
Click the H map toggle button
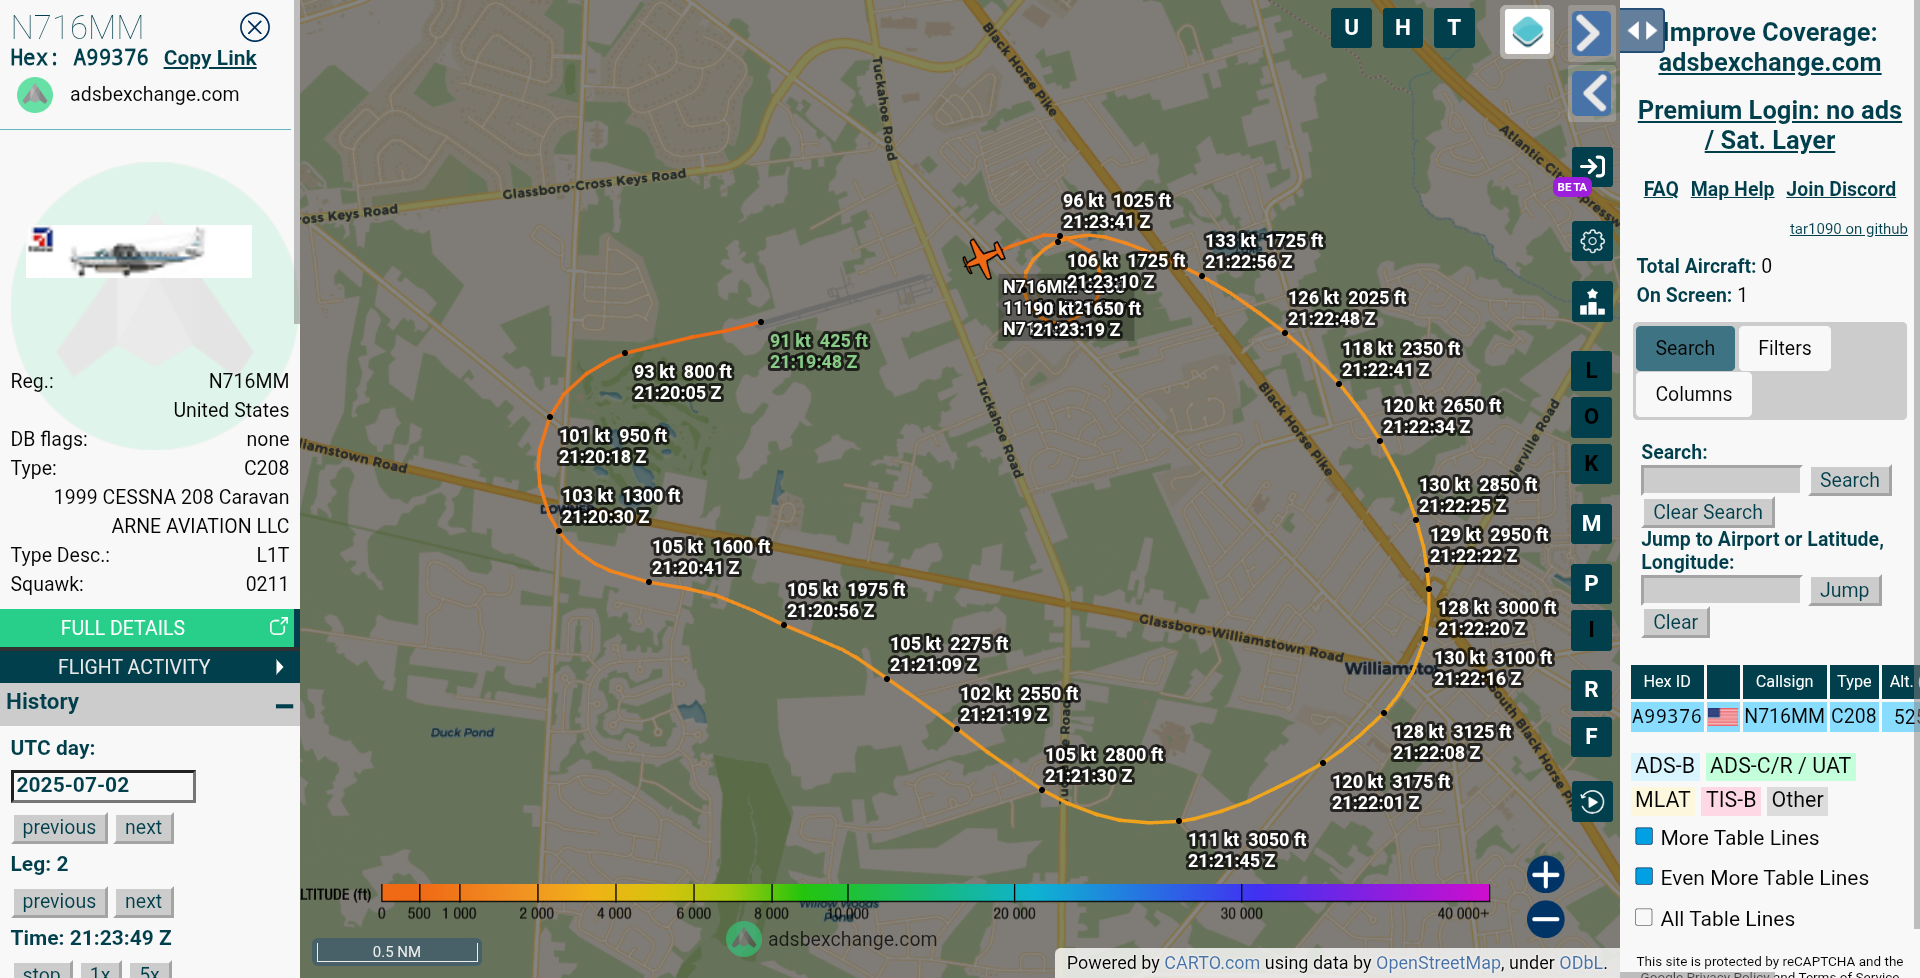coord(1403,28)
